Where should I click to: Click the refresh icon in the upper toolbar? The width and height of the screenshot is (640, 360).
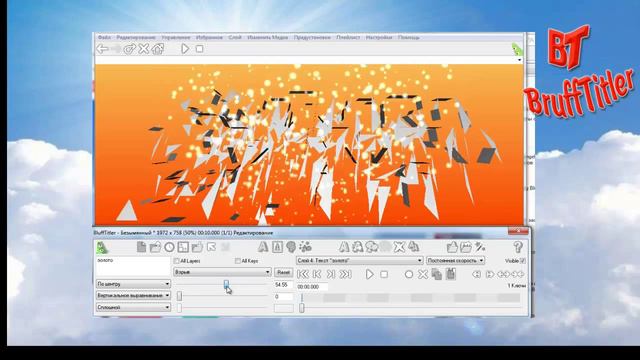129,49
